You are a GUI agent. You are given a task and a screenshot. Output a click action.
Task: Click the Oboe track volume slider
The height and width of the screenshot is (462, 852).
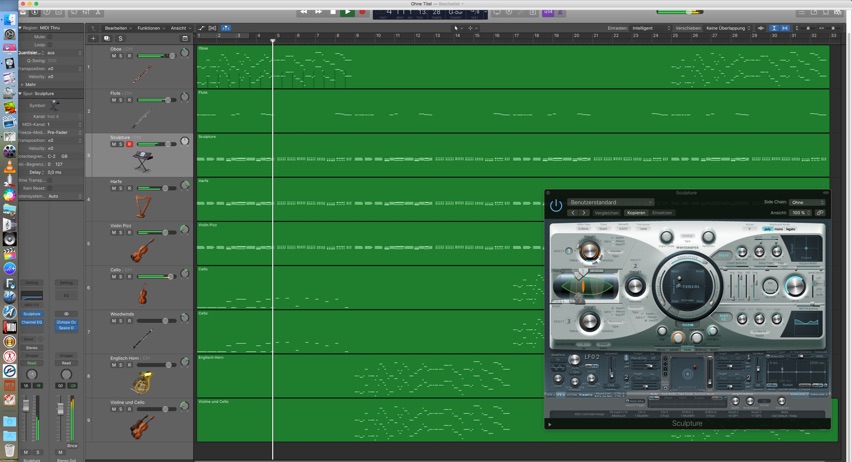156,55
